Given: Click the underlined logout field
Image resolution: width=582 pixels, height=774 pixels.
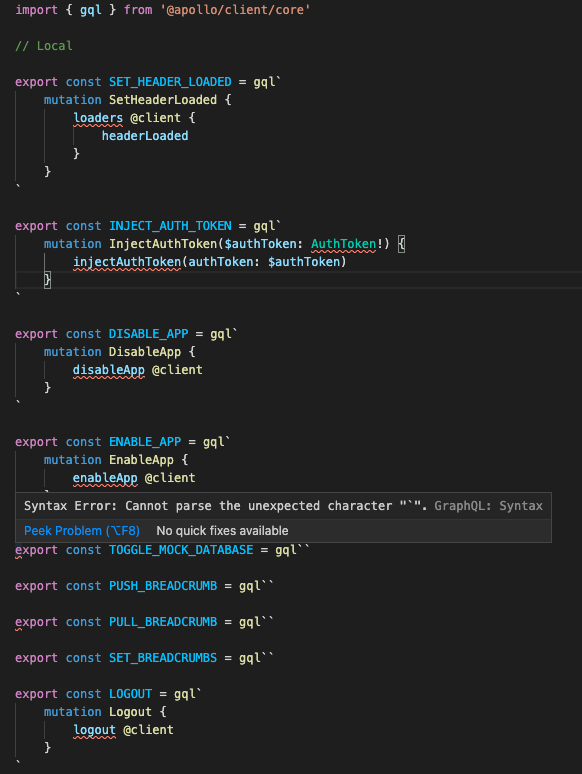Looking at the screenshot, I should click(94, 730).
